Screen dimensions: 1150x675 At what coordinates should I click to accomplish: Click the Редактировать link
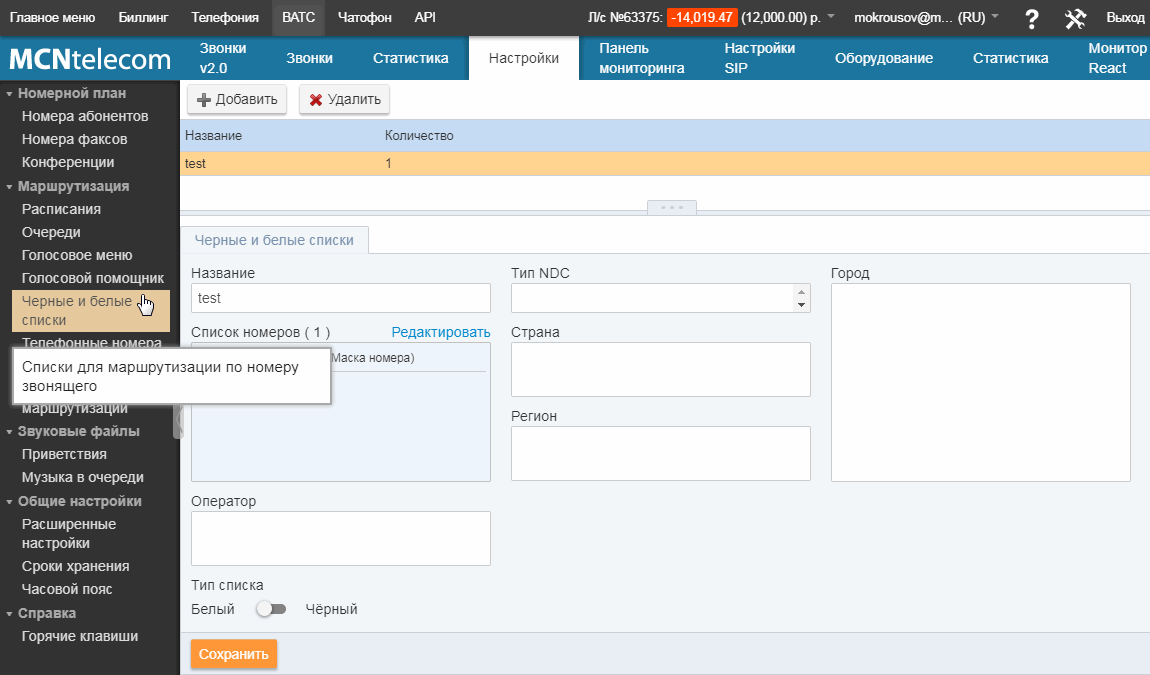point(440,332)
